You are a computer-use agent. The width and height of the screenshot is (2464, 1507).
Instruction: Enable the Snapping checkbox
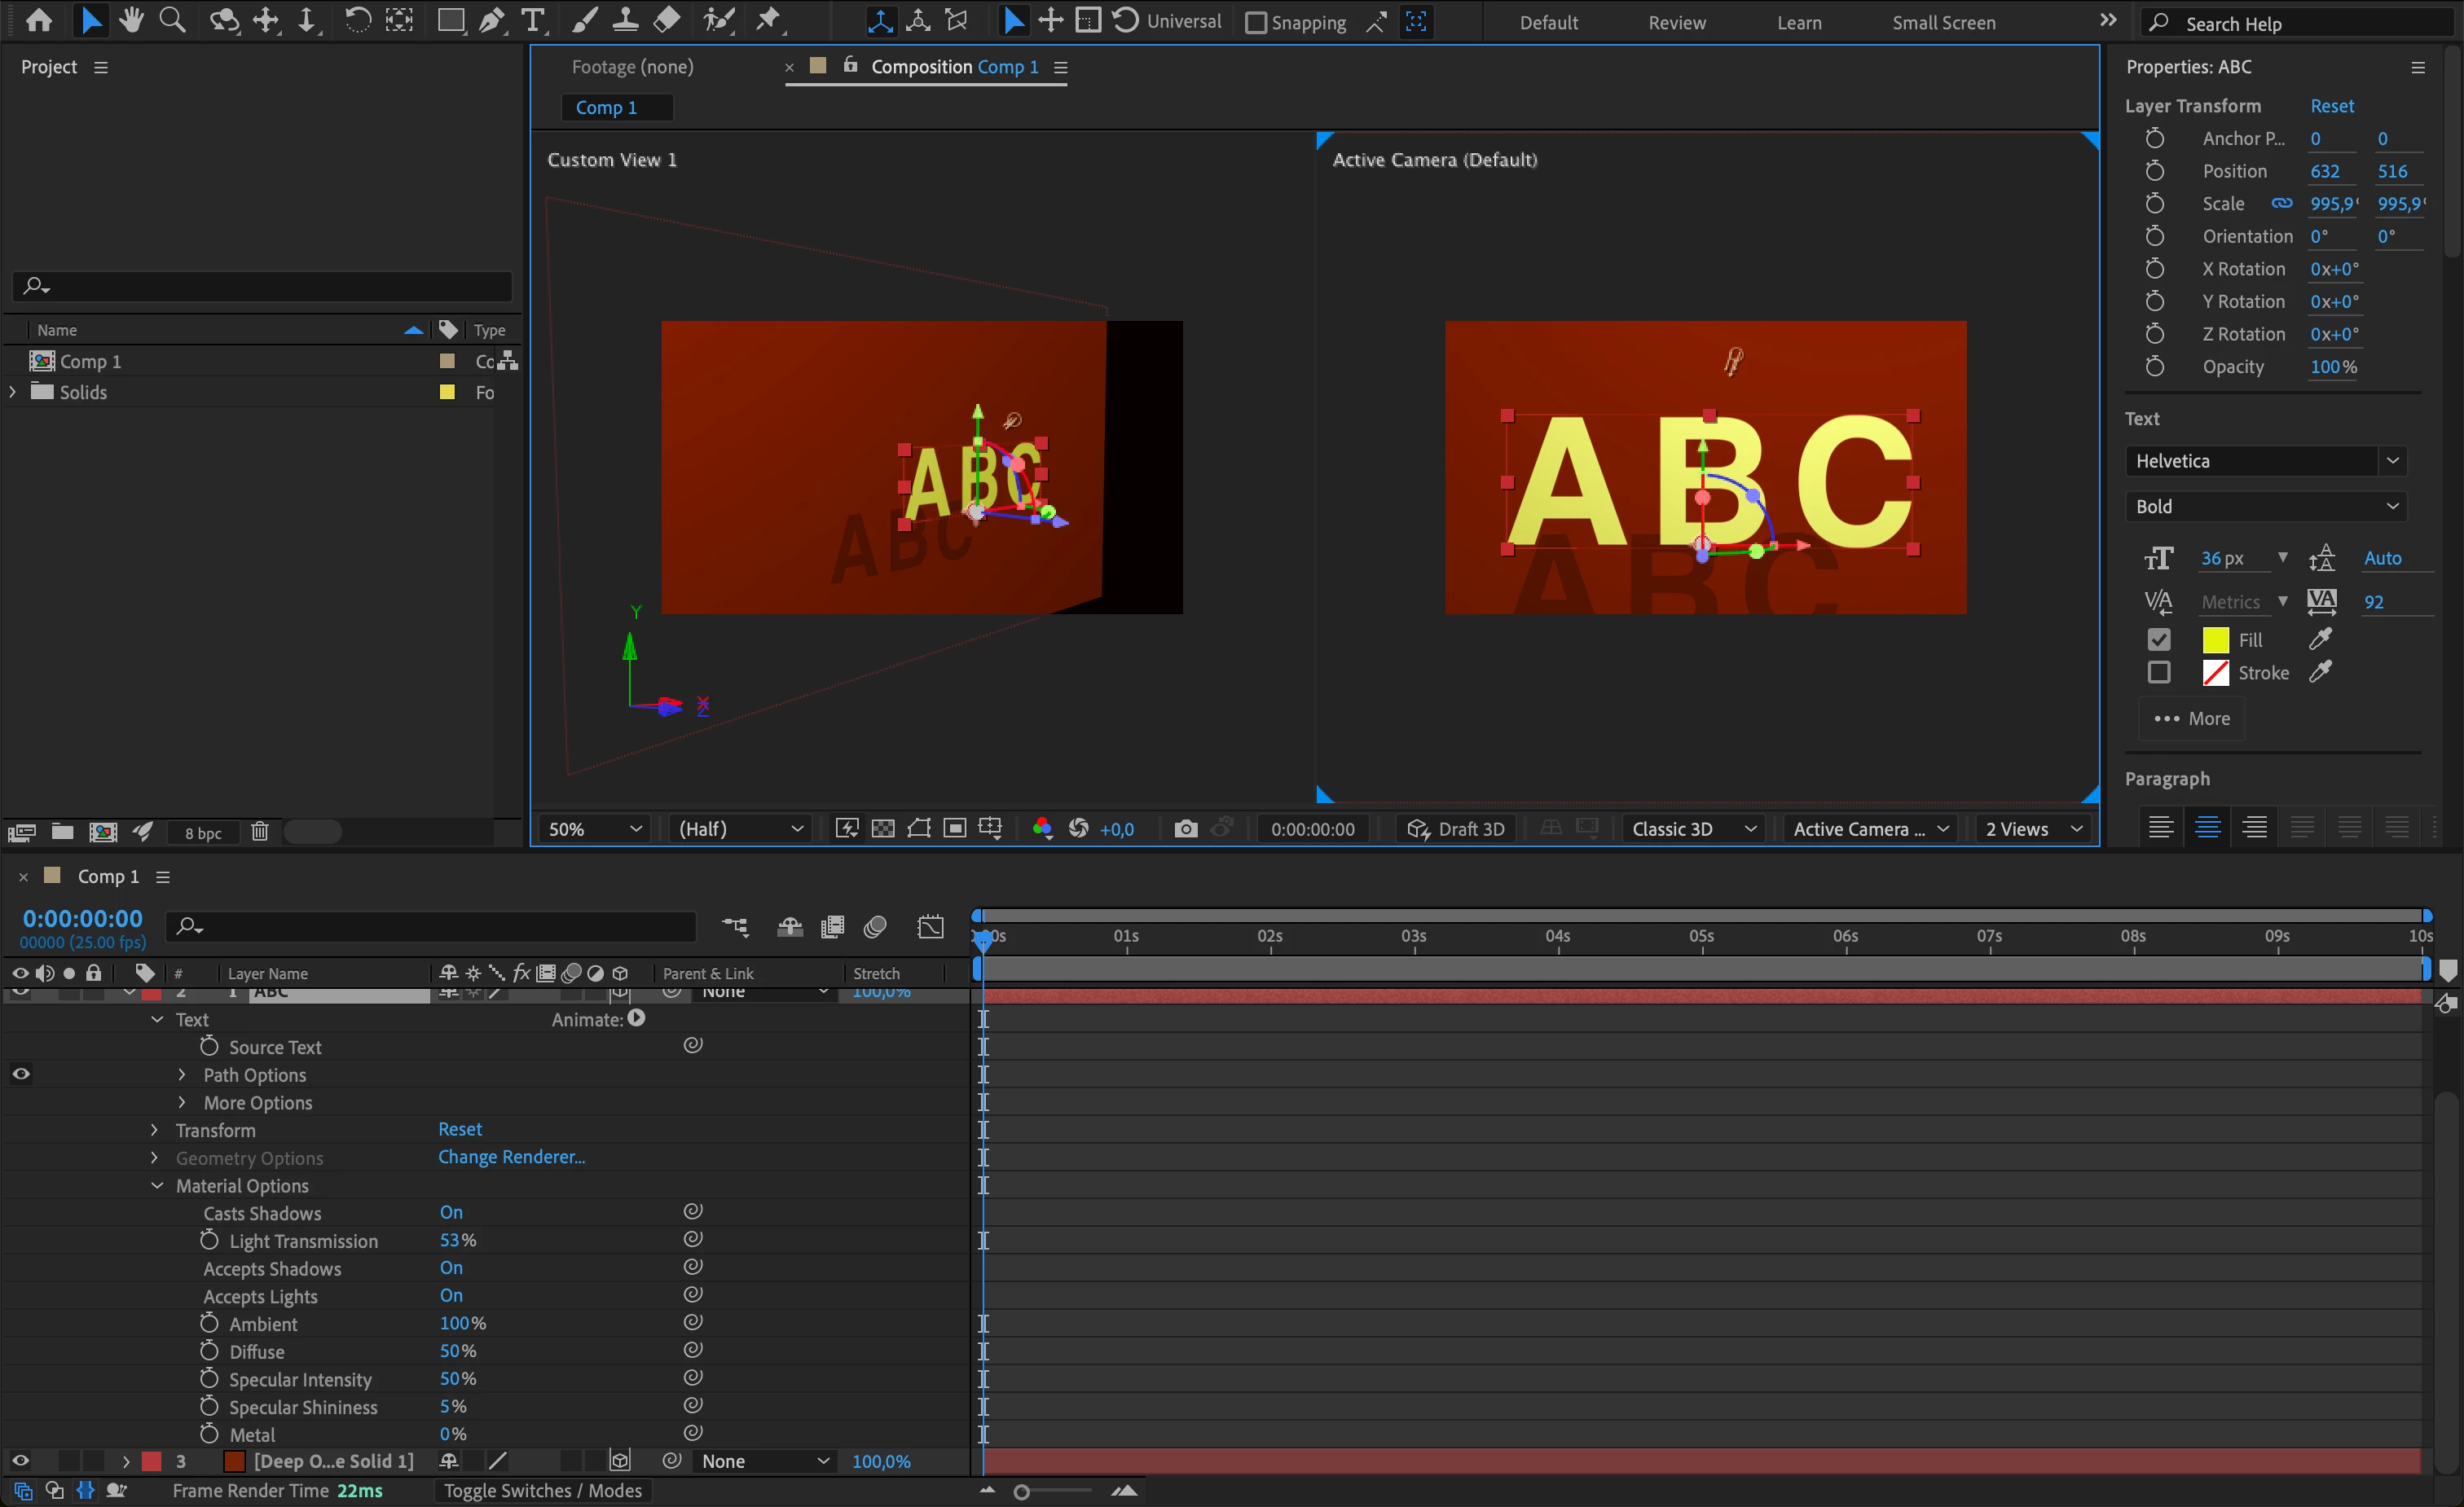[x=1255, y=22]
